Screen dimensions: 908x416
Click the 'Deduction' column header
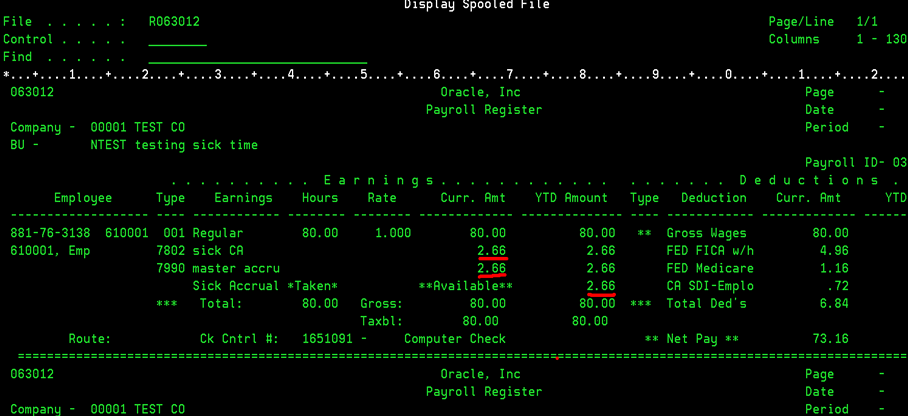[x=714, y=198]
